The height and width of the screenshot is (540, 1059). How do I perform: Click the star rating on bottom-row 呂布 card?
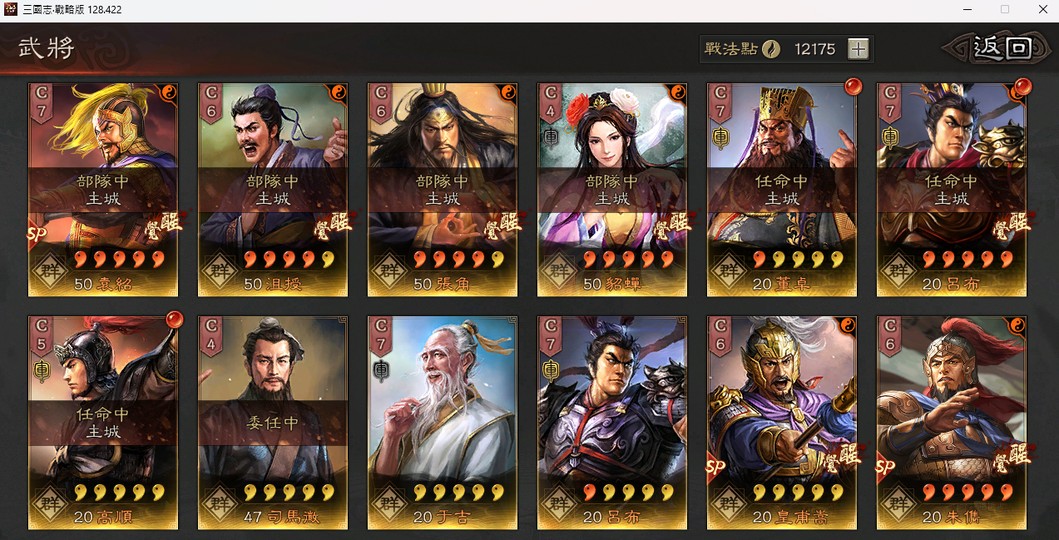(x=628, y=493)
